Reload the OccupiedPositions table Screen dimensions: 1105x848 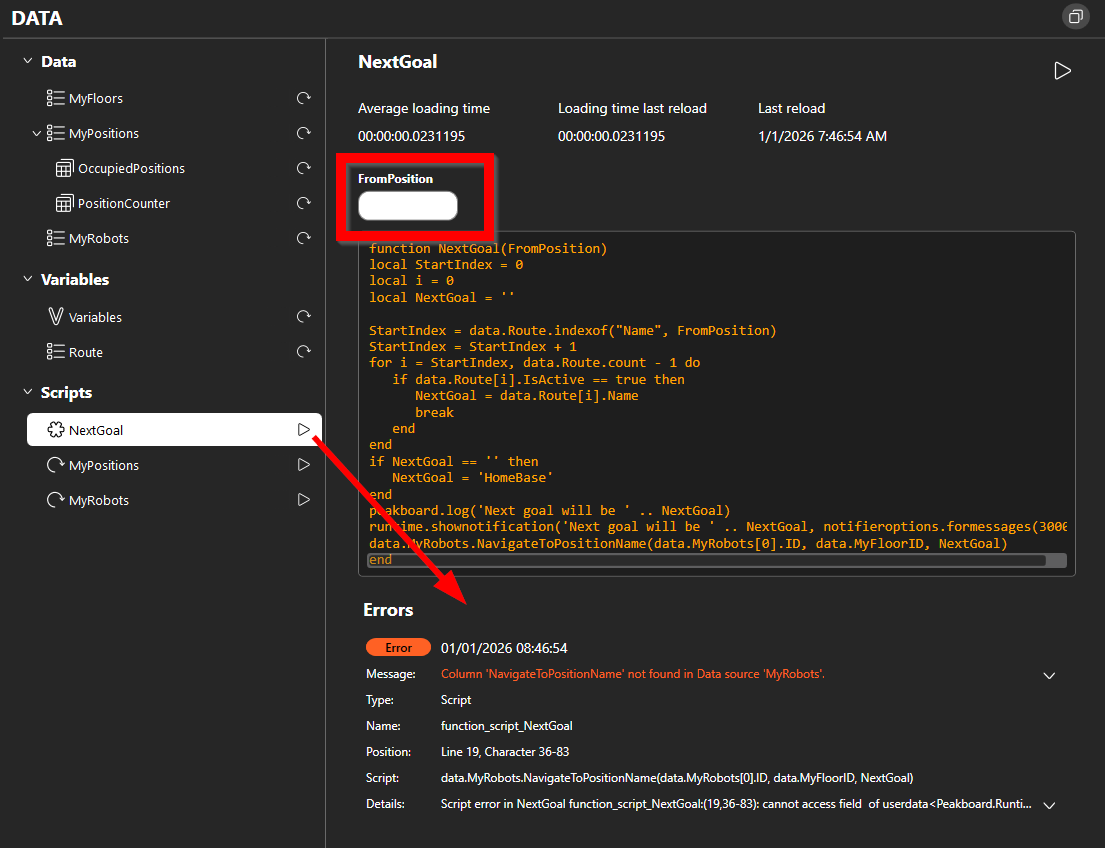pyautogui.click(x=303, y=168)
